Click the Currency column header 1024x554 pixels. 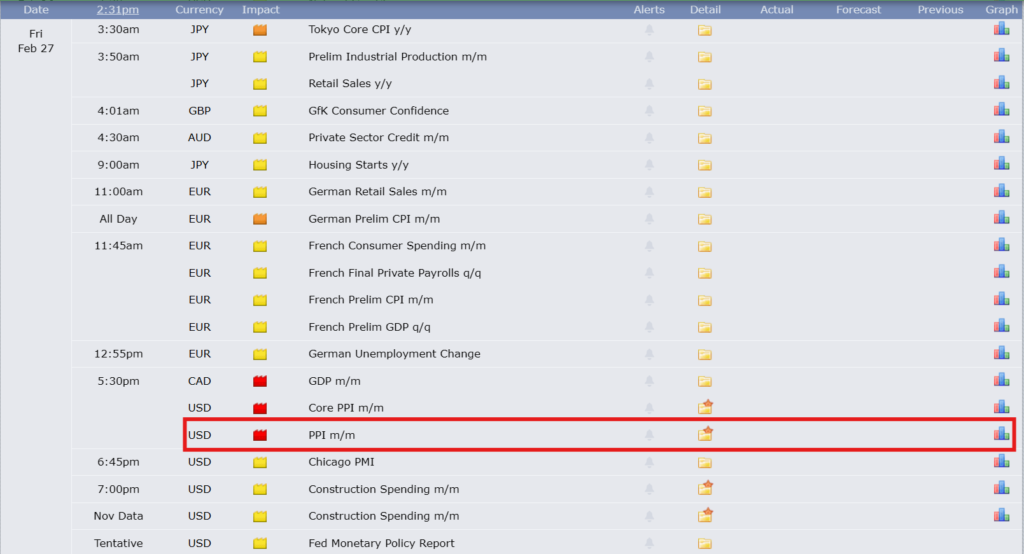point(199,10)
